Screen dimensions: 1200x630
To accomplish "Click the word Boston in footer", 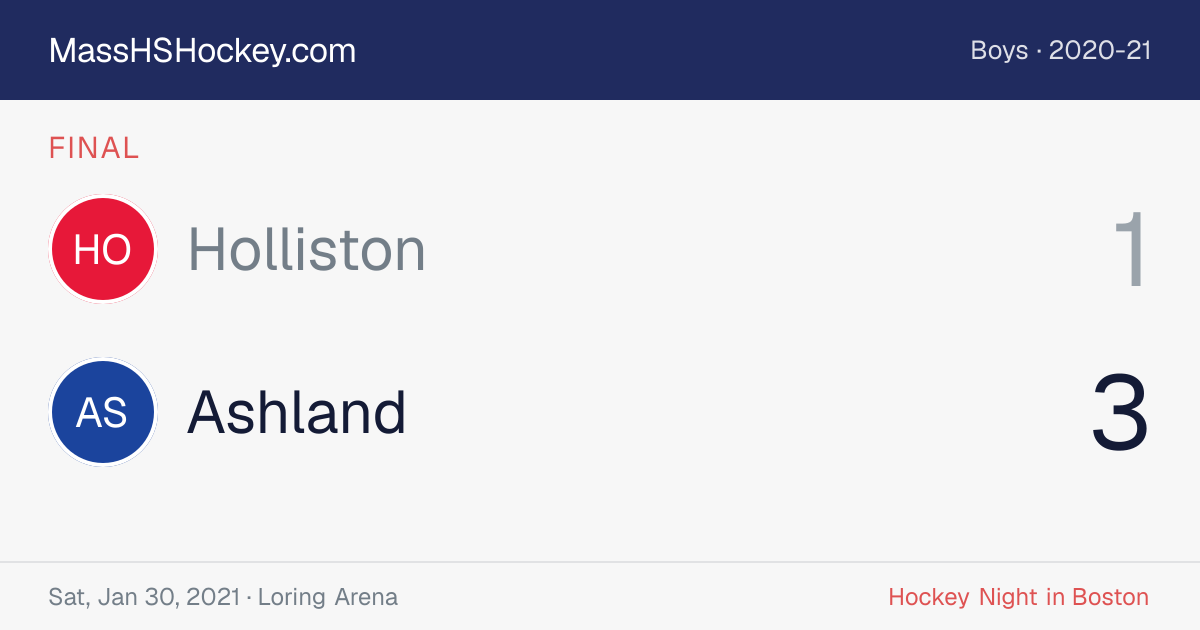I will pos(1110,597).
